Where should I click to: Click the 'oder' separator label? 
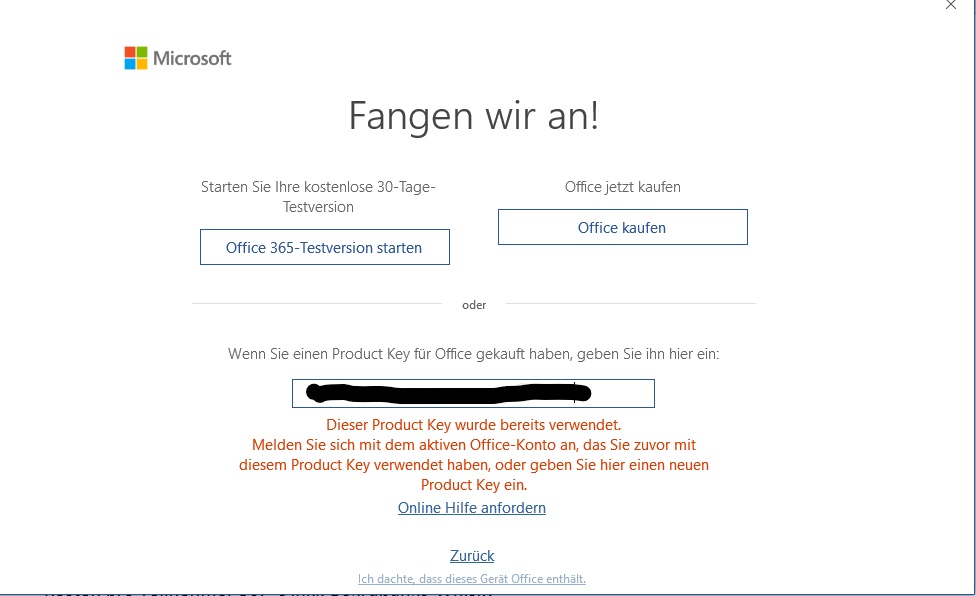(x=474, y=305)
